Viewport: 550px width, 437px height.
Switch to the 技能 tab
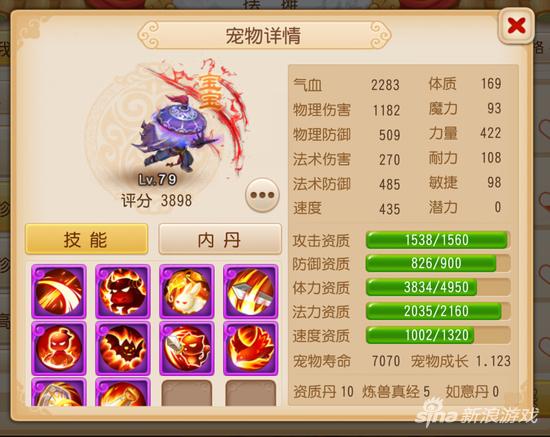[86, 239]
